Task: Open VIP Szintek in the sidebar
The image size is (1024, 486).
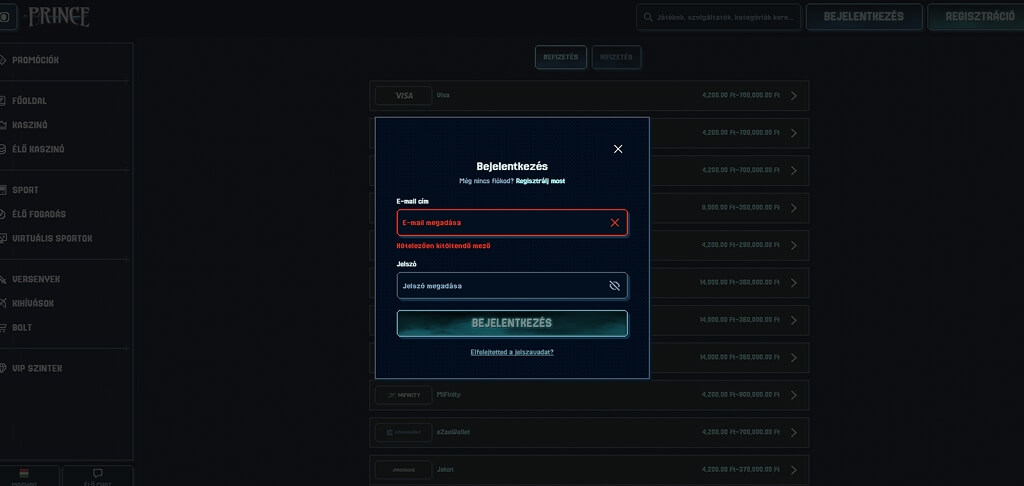Action: [x=37, y=368]
